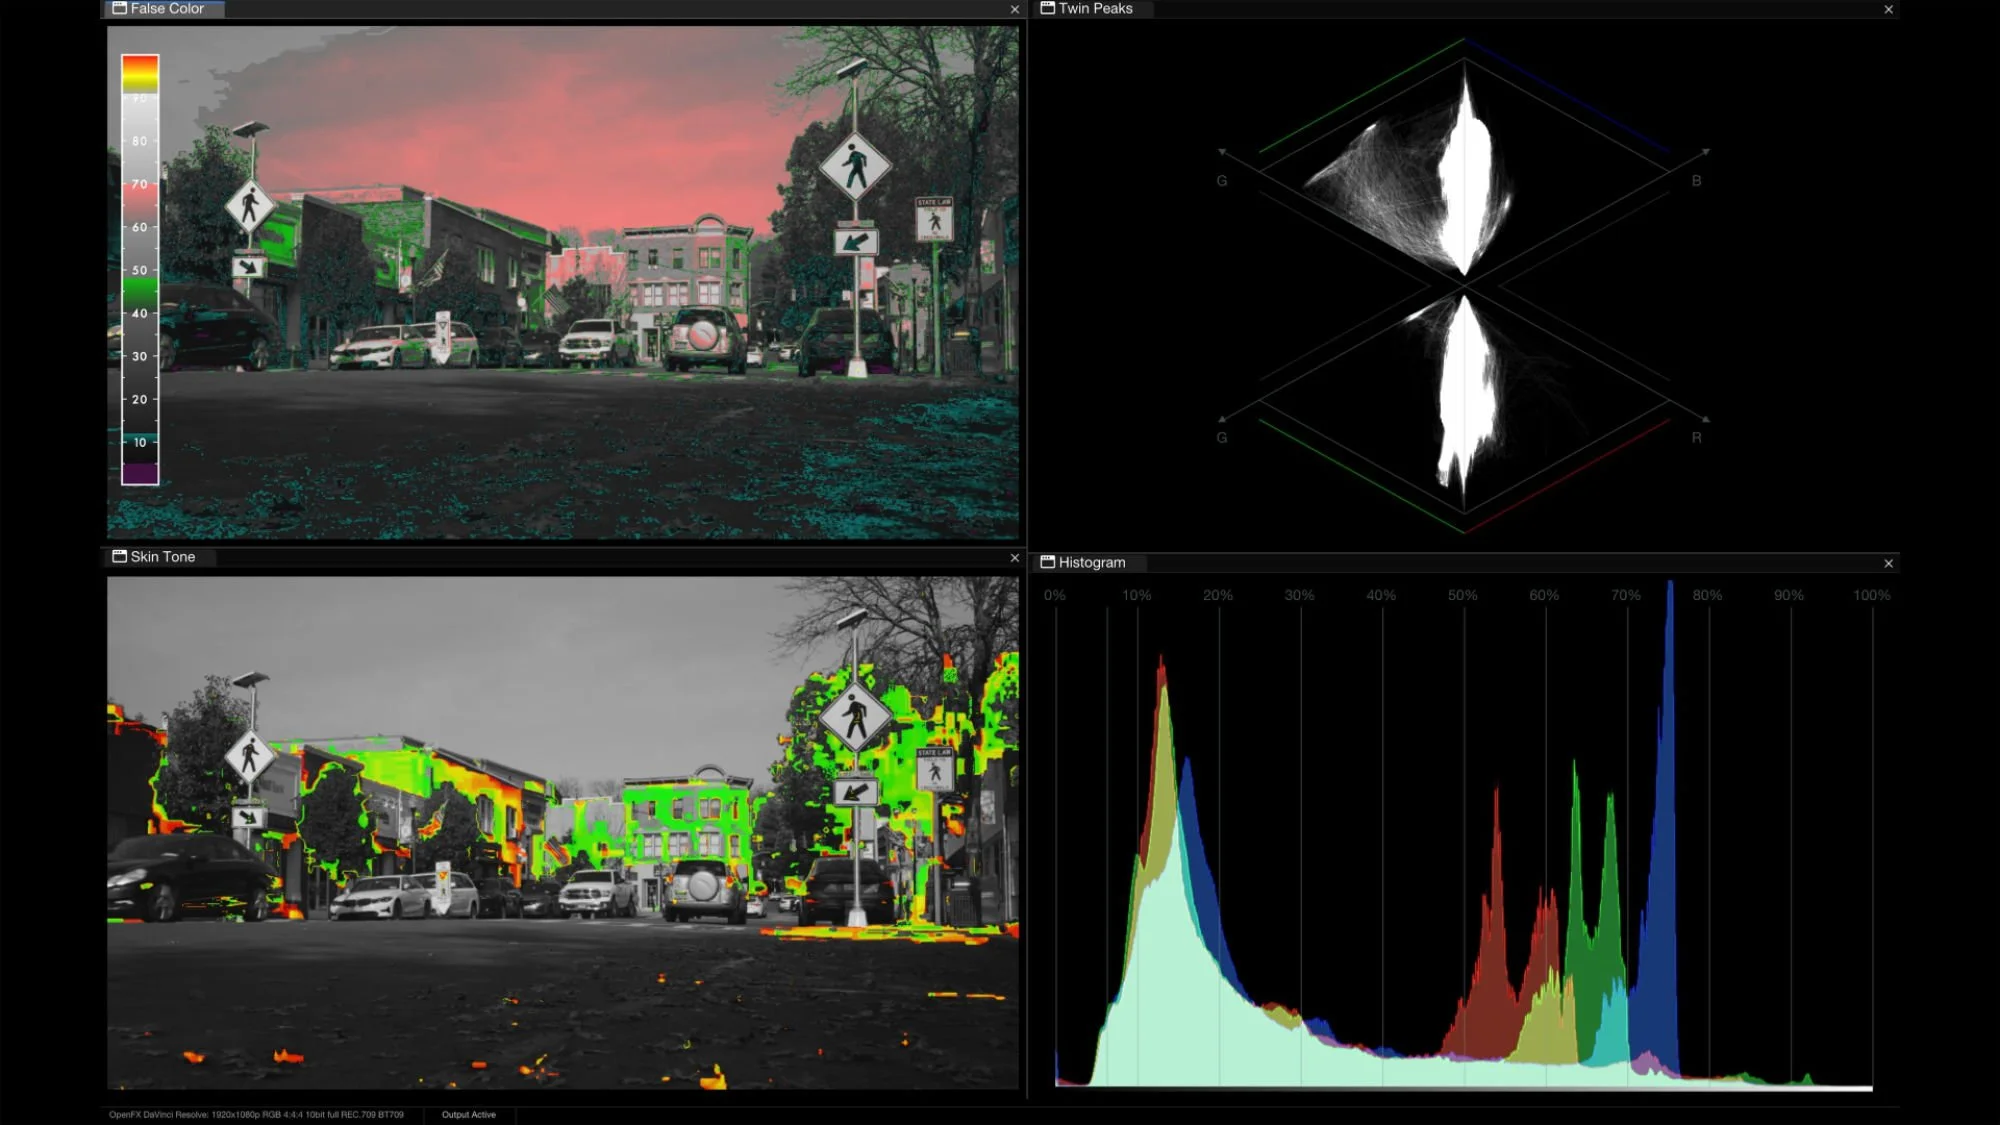Image resolution: width=2000 pixels, height=1125 pixels.
Task: Click the 50% label on the histogram scale
Action: (1462, 595)
